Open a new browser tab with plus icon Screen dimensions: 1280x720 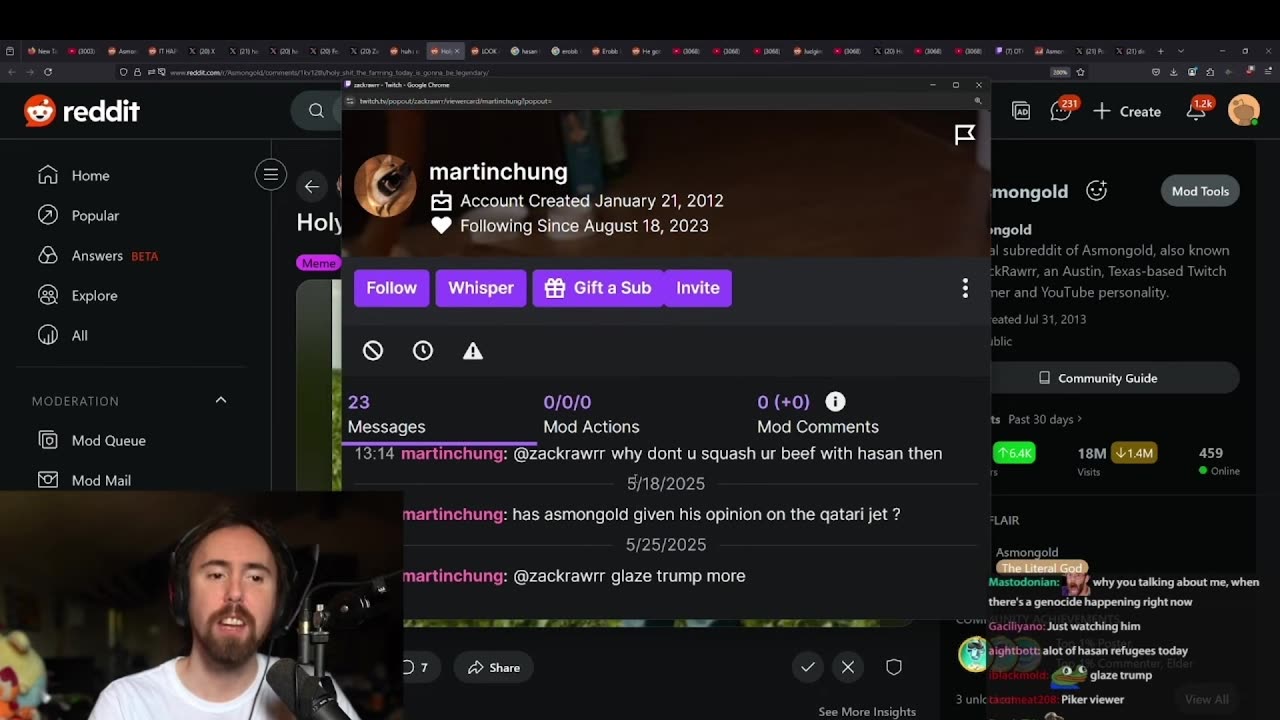(1161, 51)
